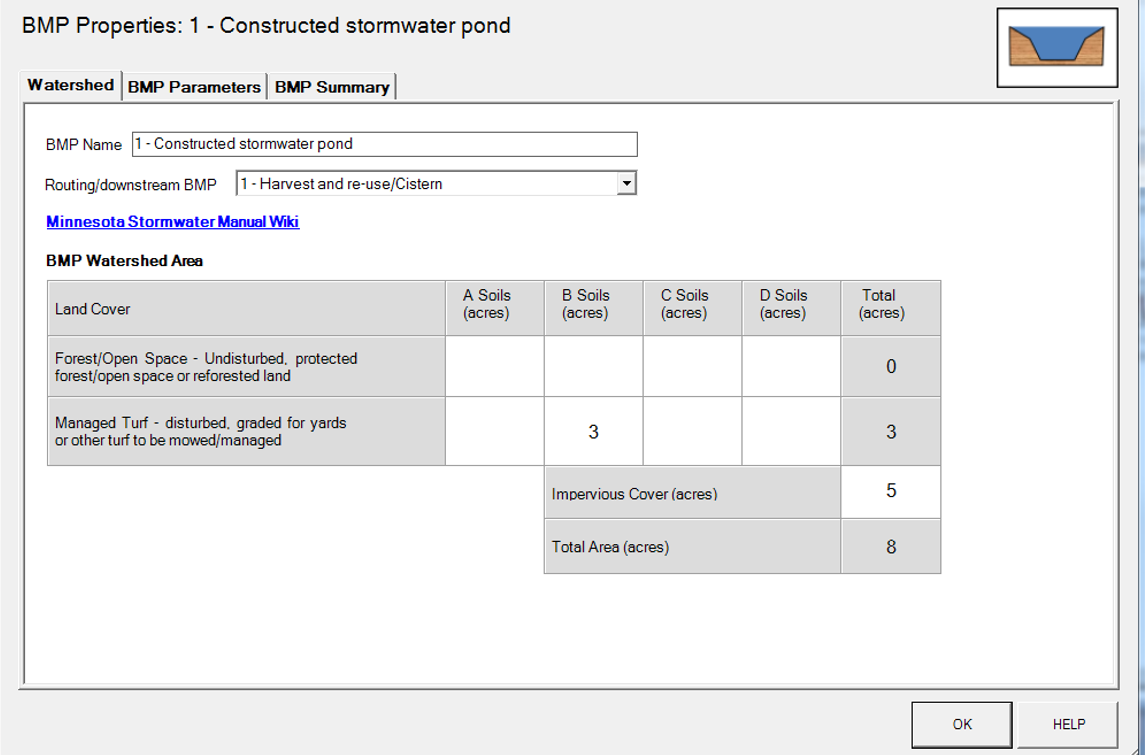Open the BMP Summary tab

[x=332, y=87]
